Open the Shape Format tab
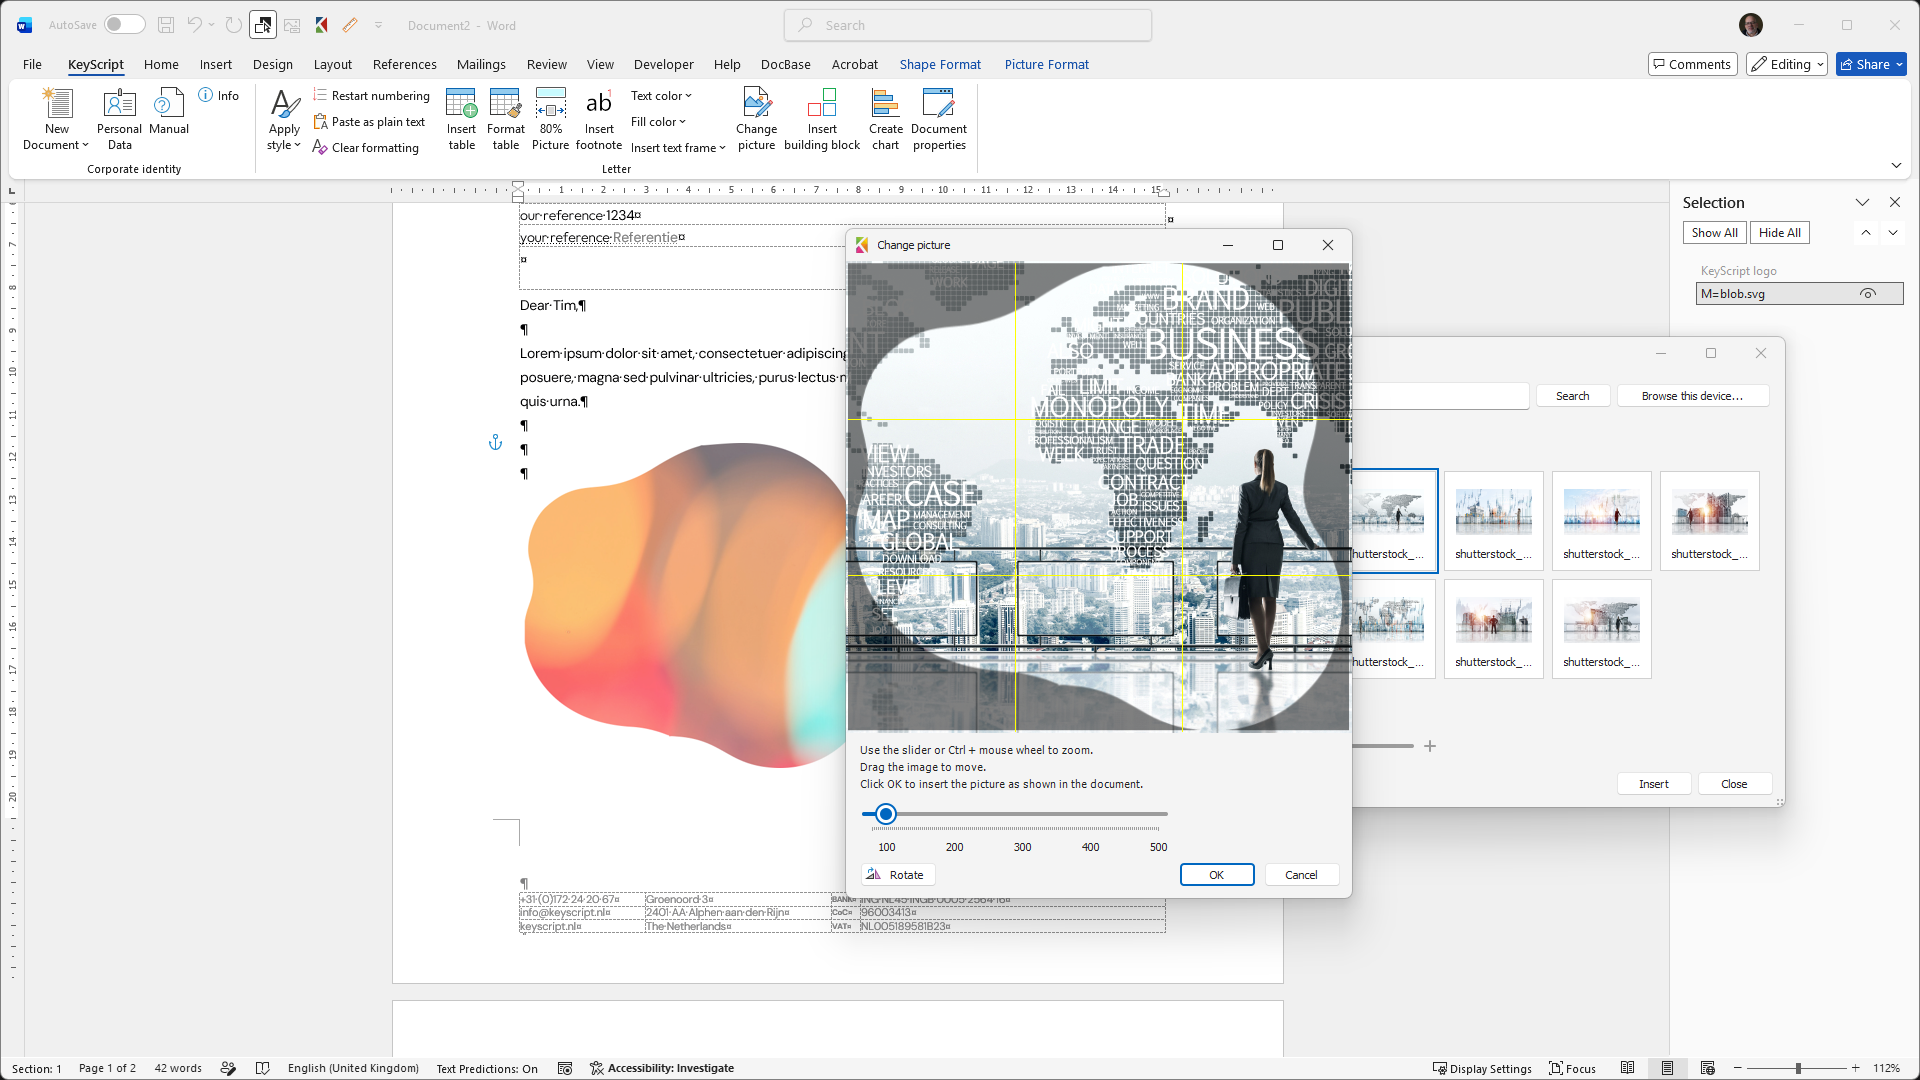The height and width of the screenshot is (1080, 1920). point(940,64)
